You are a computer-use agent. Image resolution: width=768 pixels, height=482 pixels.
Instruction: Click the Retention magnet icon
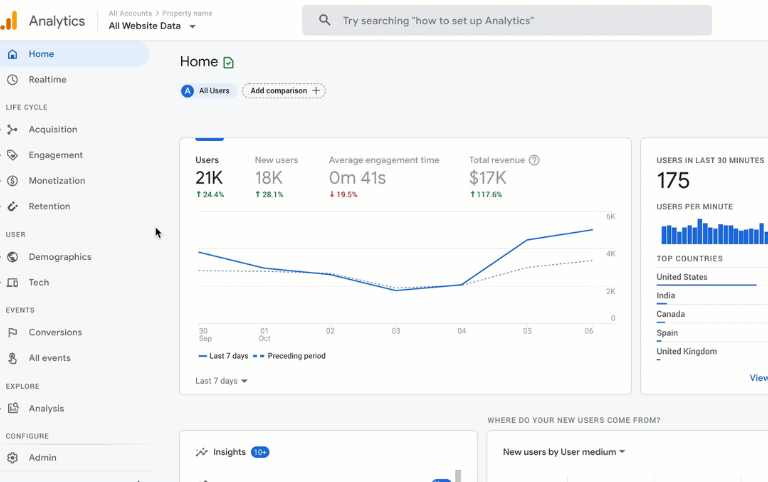click(13, 206)
